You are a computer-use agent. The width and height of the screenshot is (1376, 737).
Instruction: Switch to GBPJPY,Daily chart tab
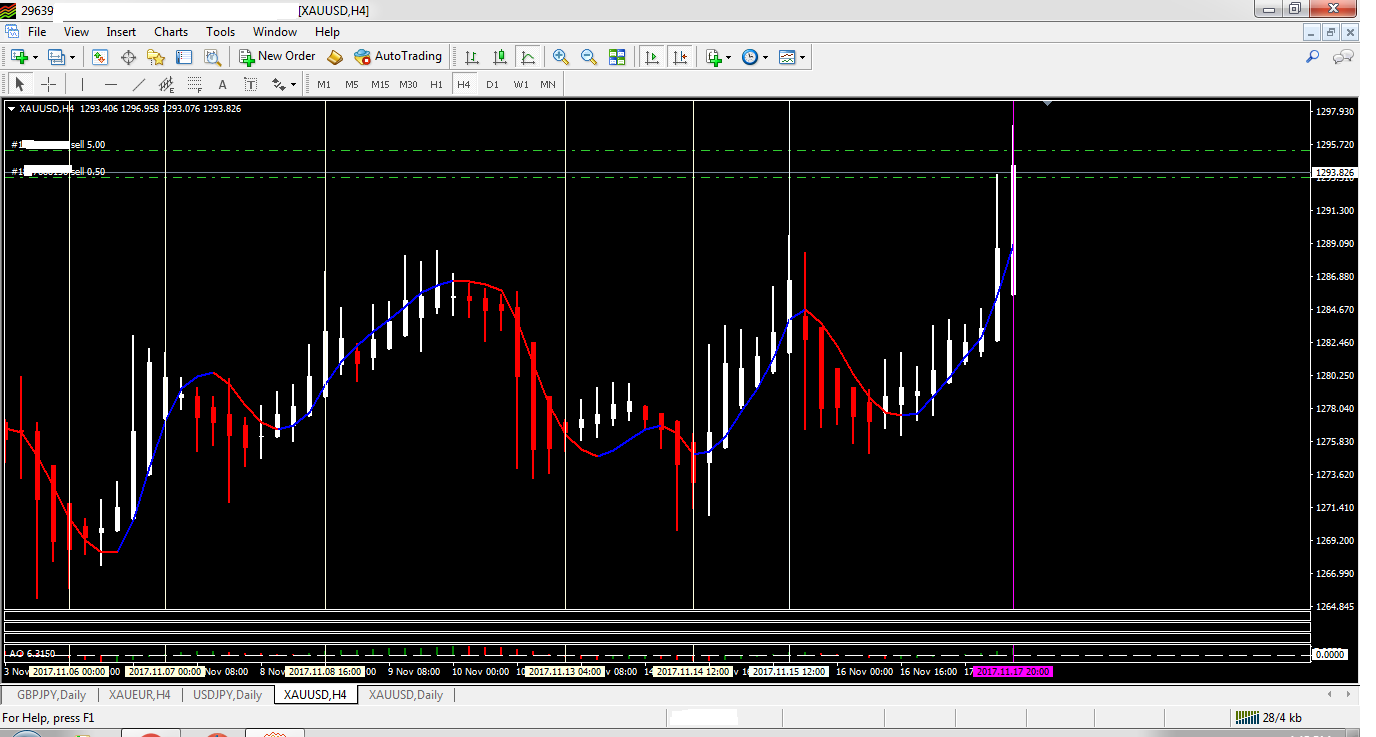coord(51,695)
